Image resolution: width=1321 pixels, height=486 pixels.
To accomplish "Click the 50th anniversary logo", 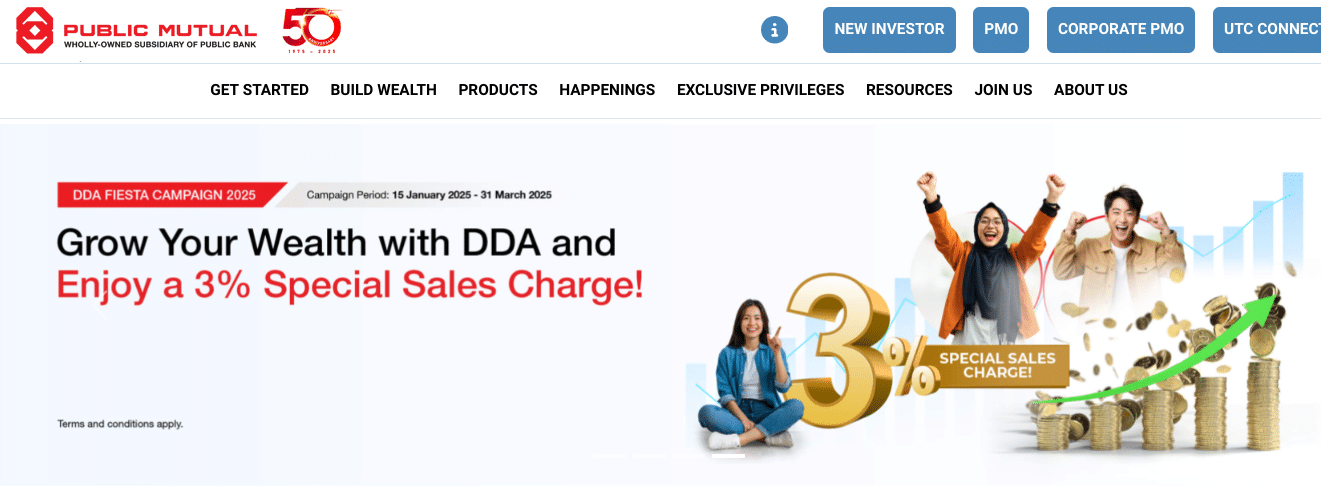I will coord(312,30).
